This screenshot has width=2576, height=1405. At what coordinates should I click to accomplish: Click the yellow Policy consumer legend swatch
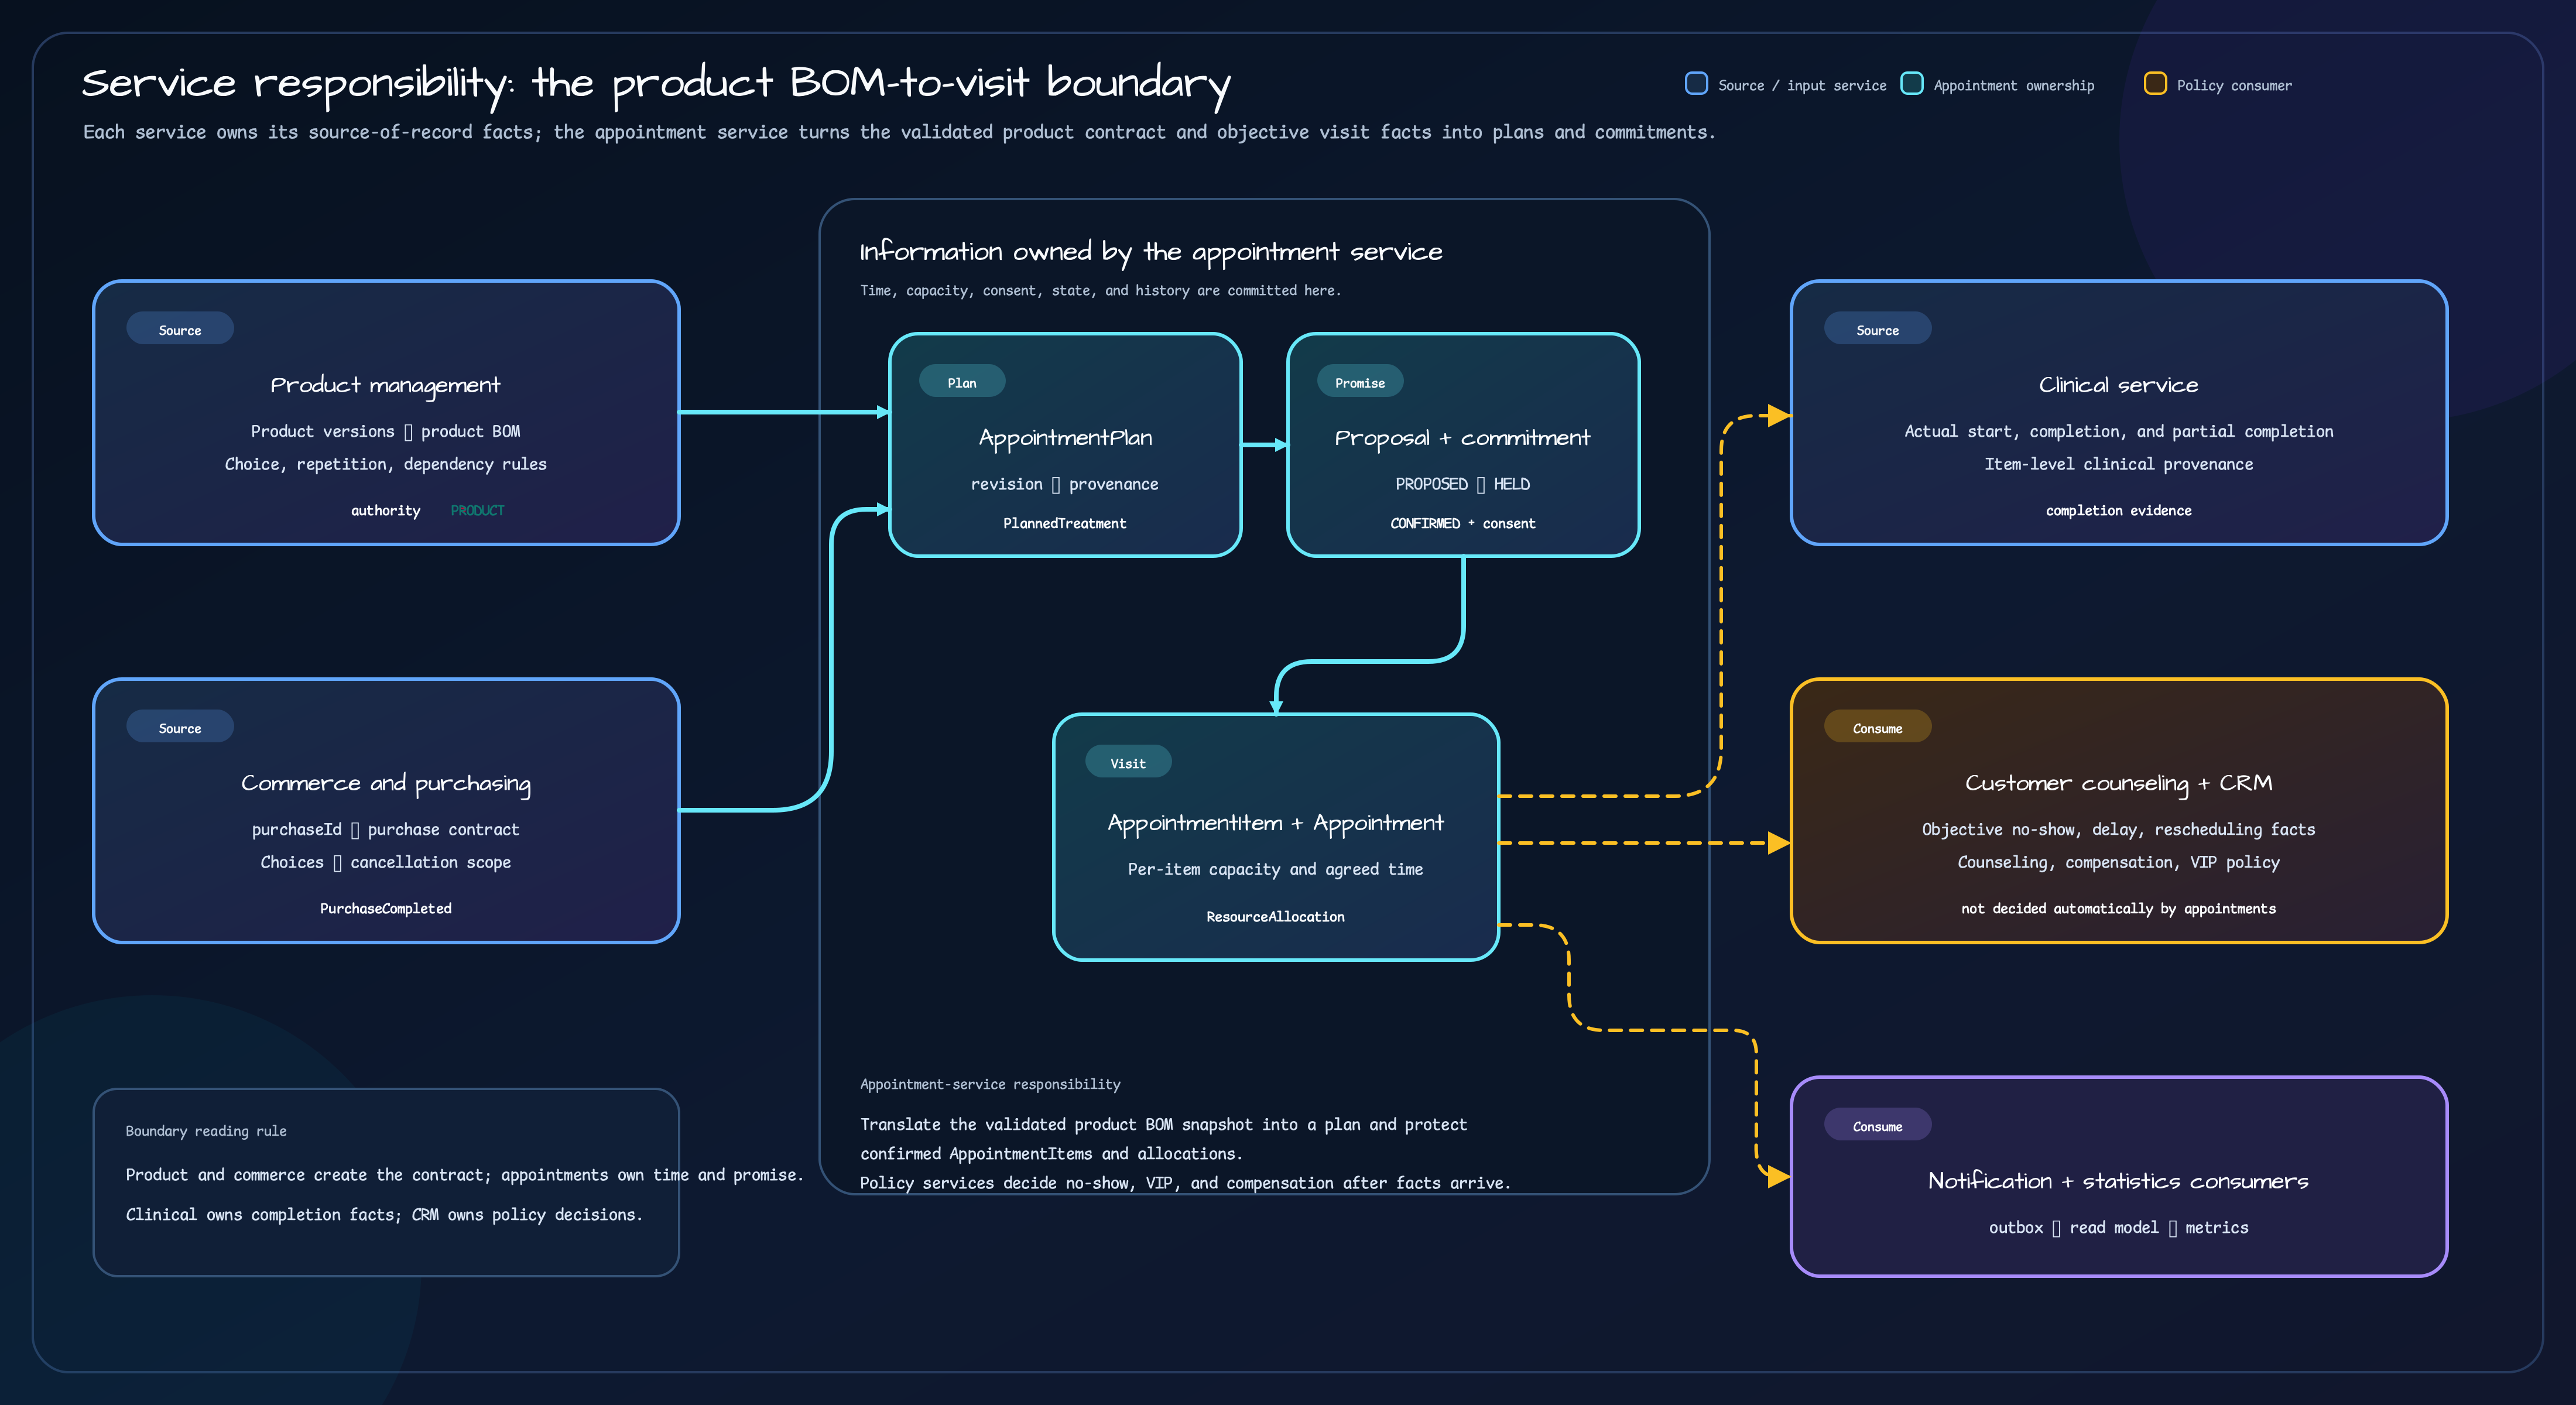(2155, 84)
